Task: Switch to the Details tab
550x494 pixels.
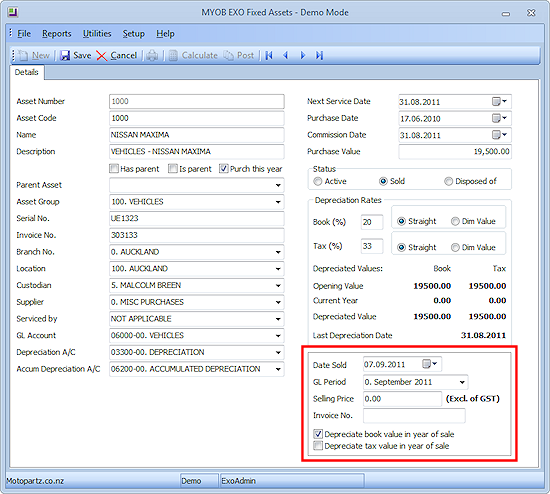Action: [x=27, y=72]
